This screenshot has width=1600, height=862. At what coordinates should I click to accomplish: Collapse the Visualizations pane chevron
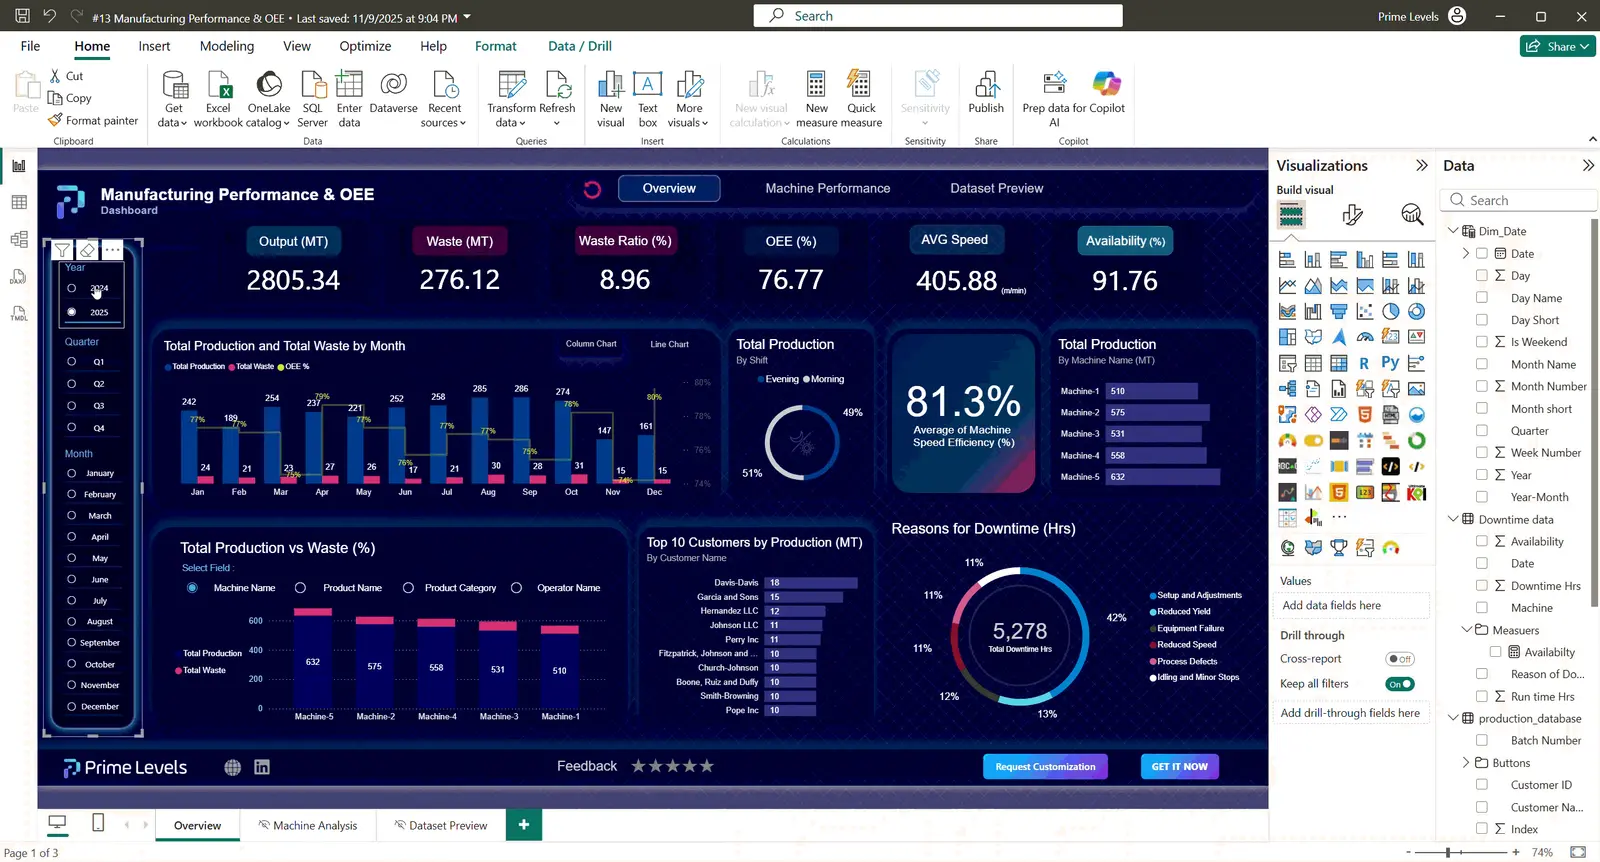coord(1421,166)
